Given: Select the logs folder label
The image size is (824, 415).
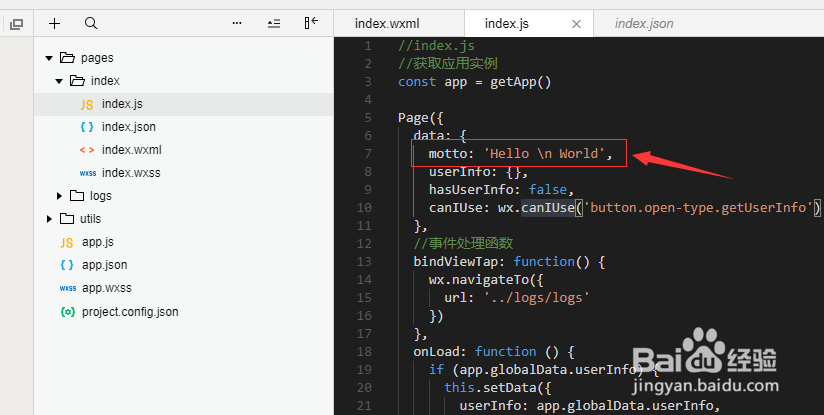Looking at the screenshot, I should [x=100, y=196].
